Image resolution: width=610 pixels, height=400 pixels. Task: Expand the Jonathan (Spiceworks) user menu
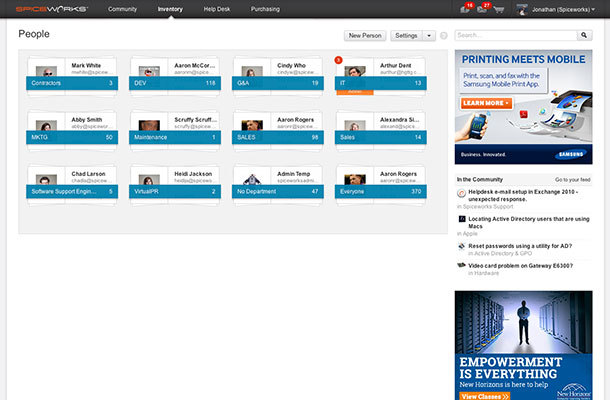[563, 9]
